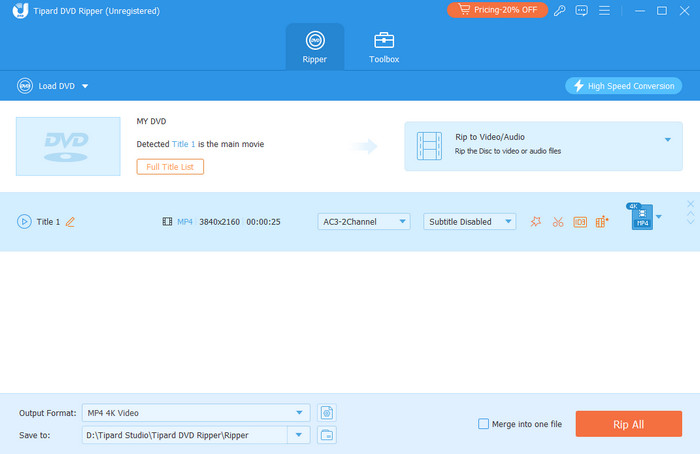Screen dimensions: 700x454
Task: Expand the Rip to Video/Audio dropdown
Action: [667, 140]
